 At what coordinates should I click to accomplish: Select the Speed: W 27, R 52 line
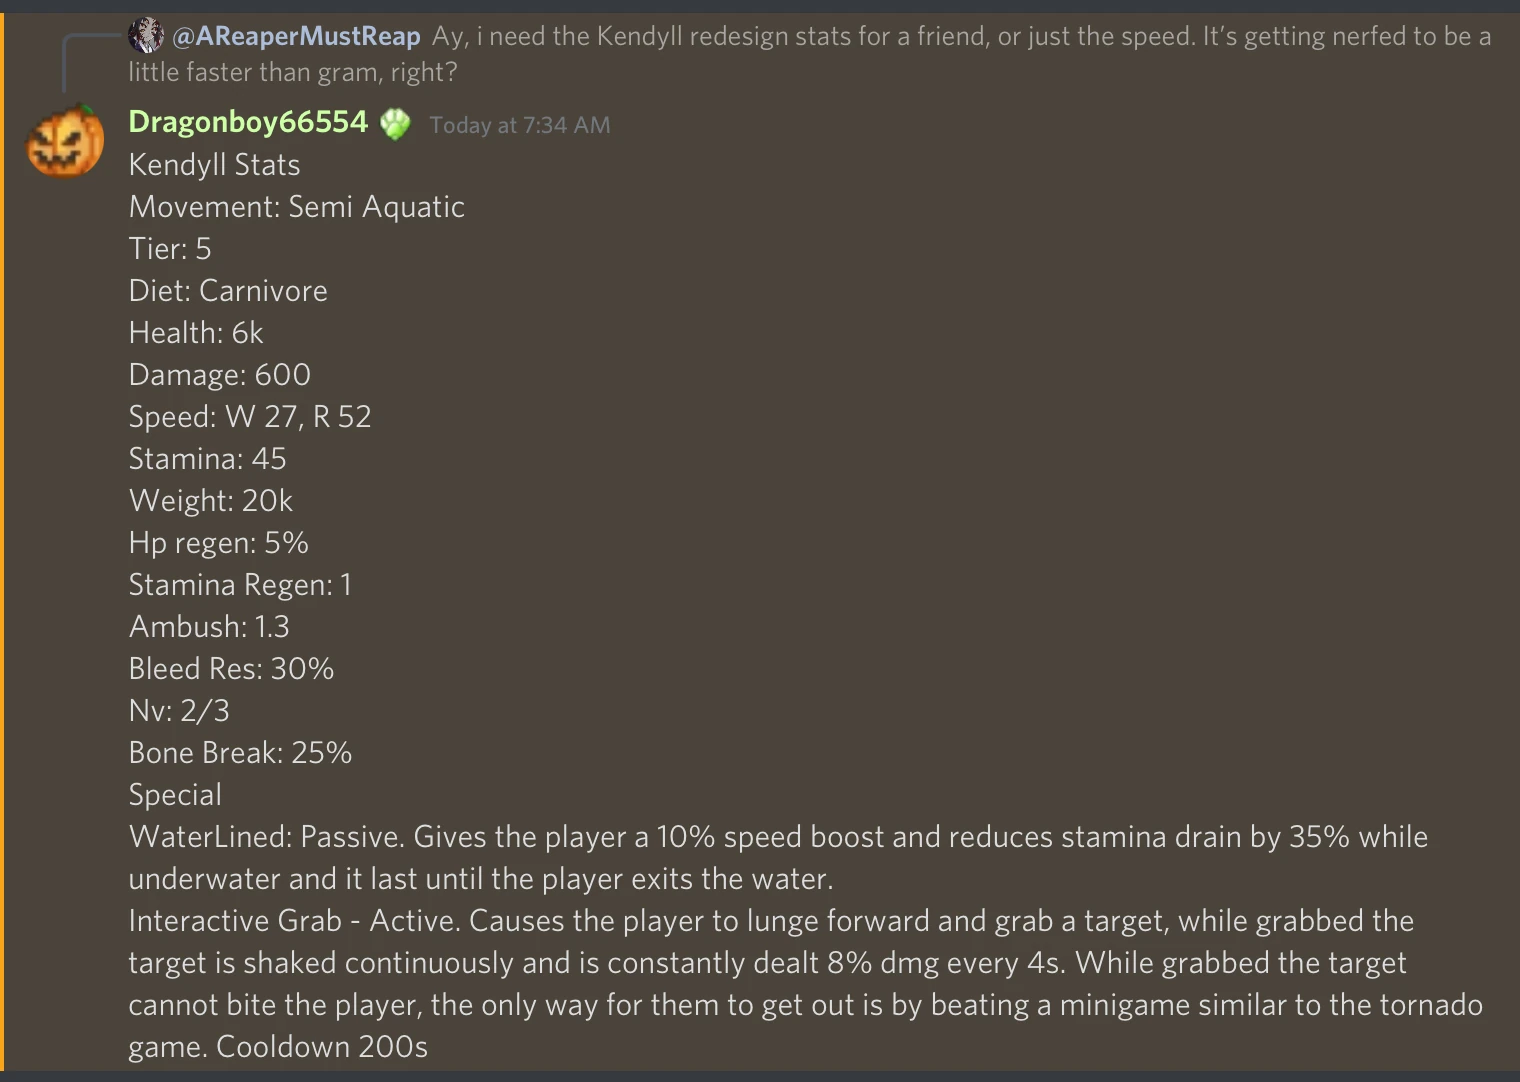tap(250, 416)
